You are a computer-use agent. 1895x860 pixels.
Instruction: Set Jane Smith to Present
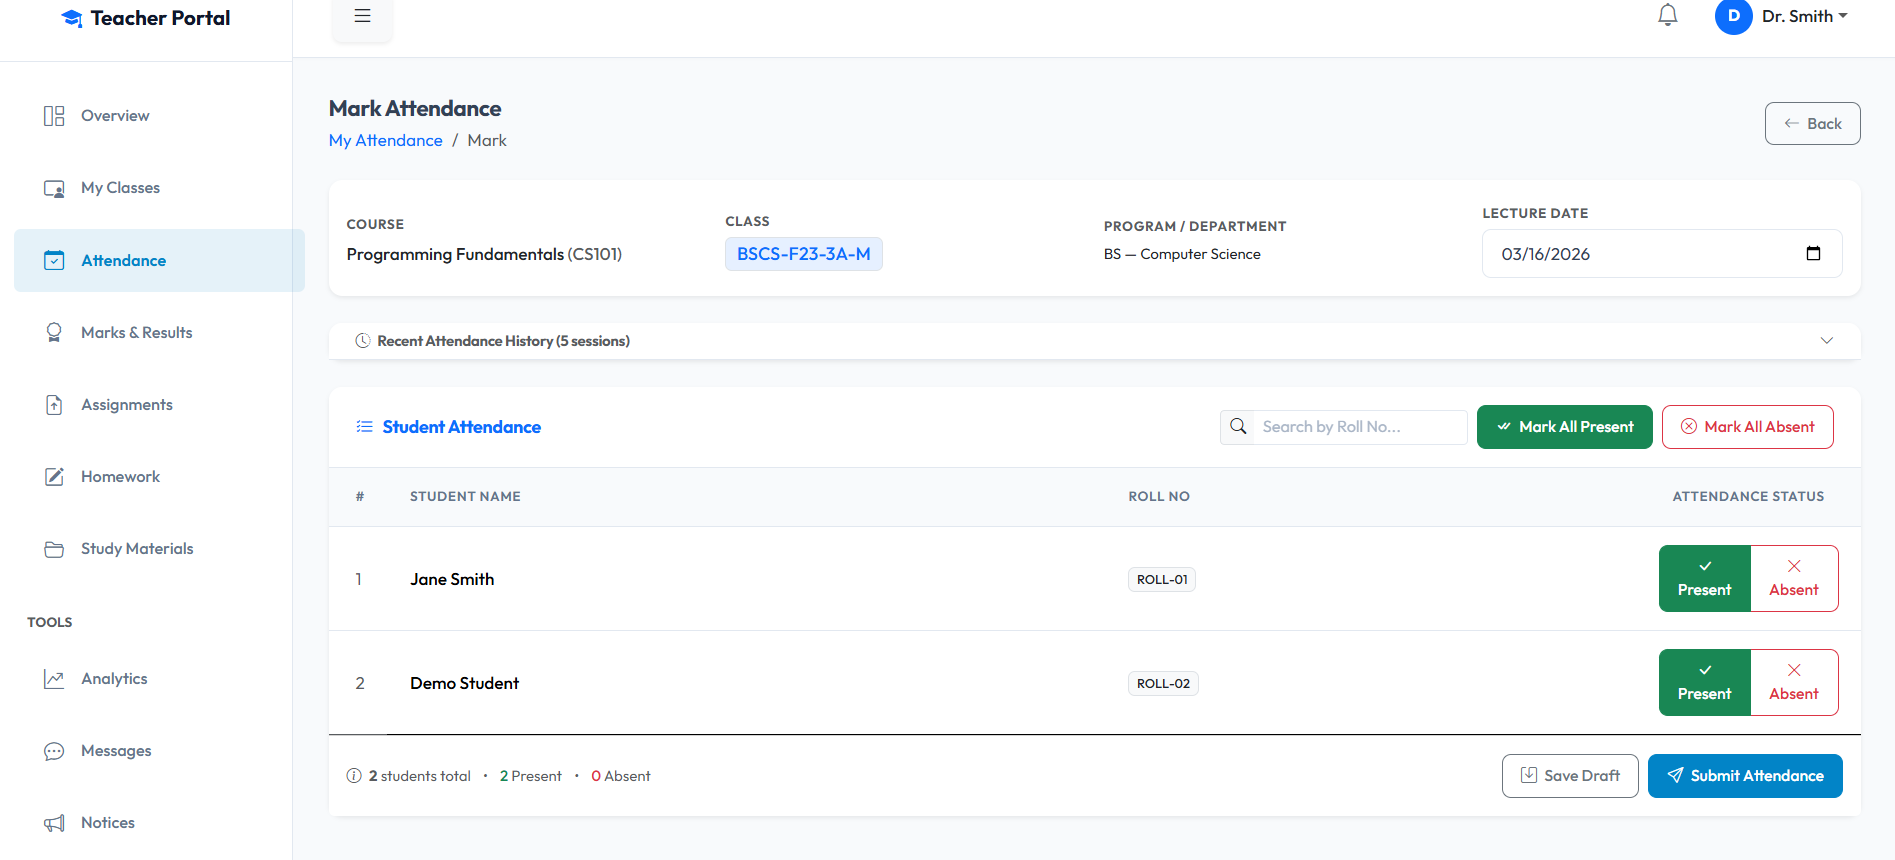(1704, 579)
